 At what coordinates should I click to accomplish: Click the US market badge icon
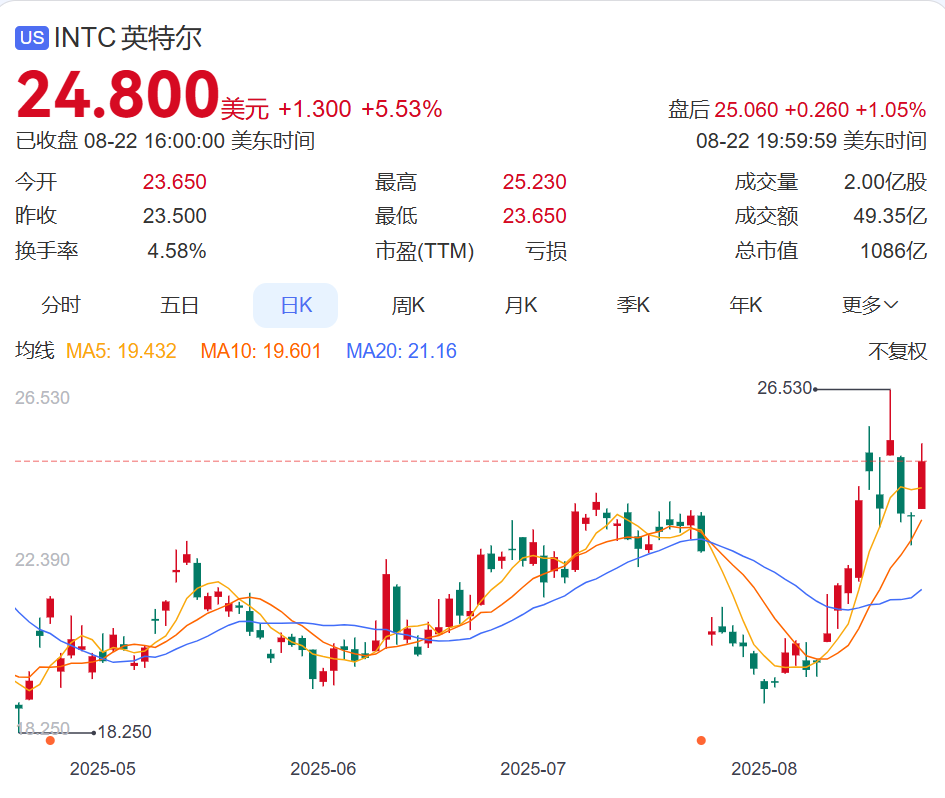click(32, 37)
